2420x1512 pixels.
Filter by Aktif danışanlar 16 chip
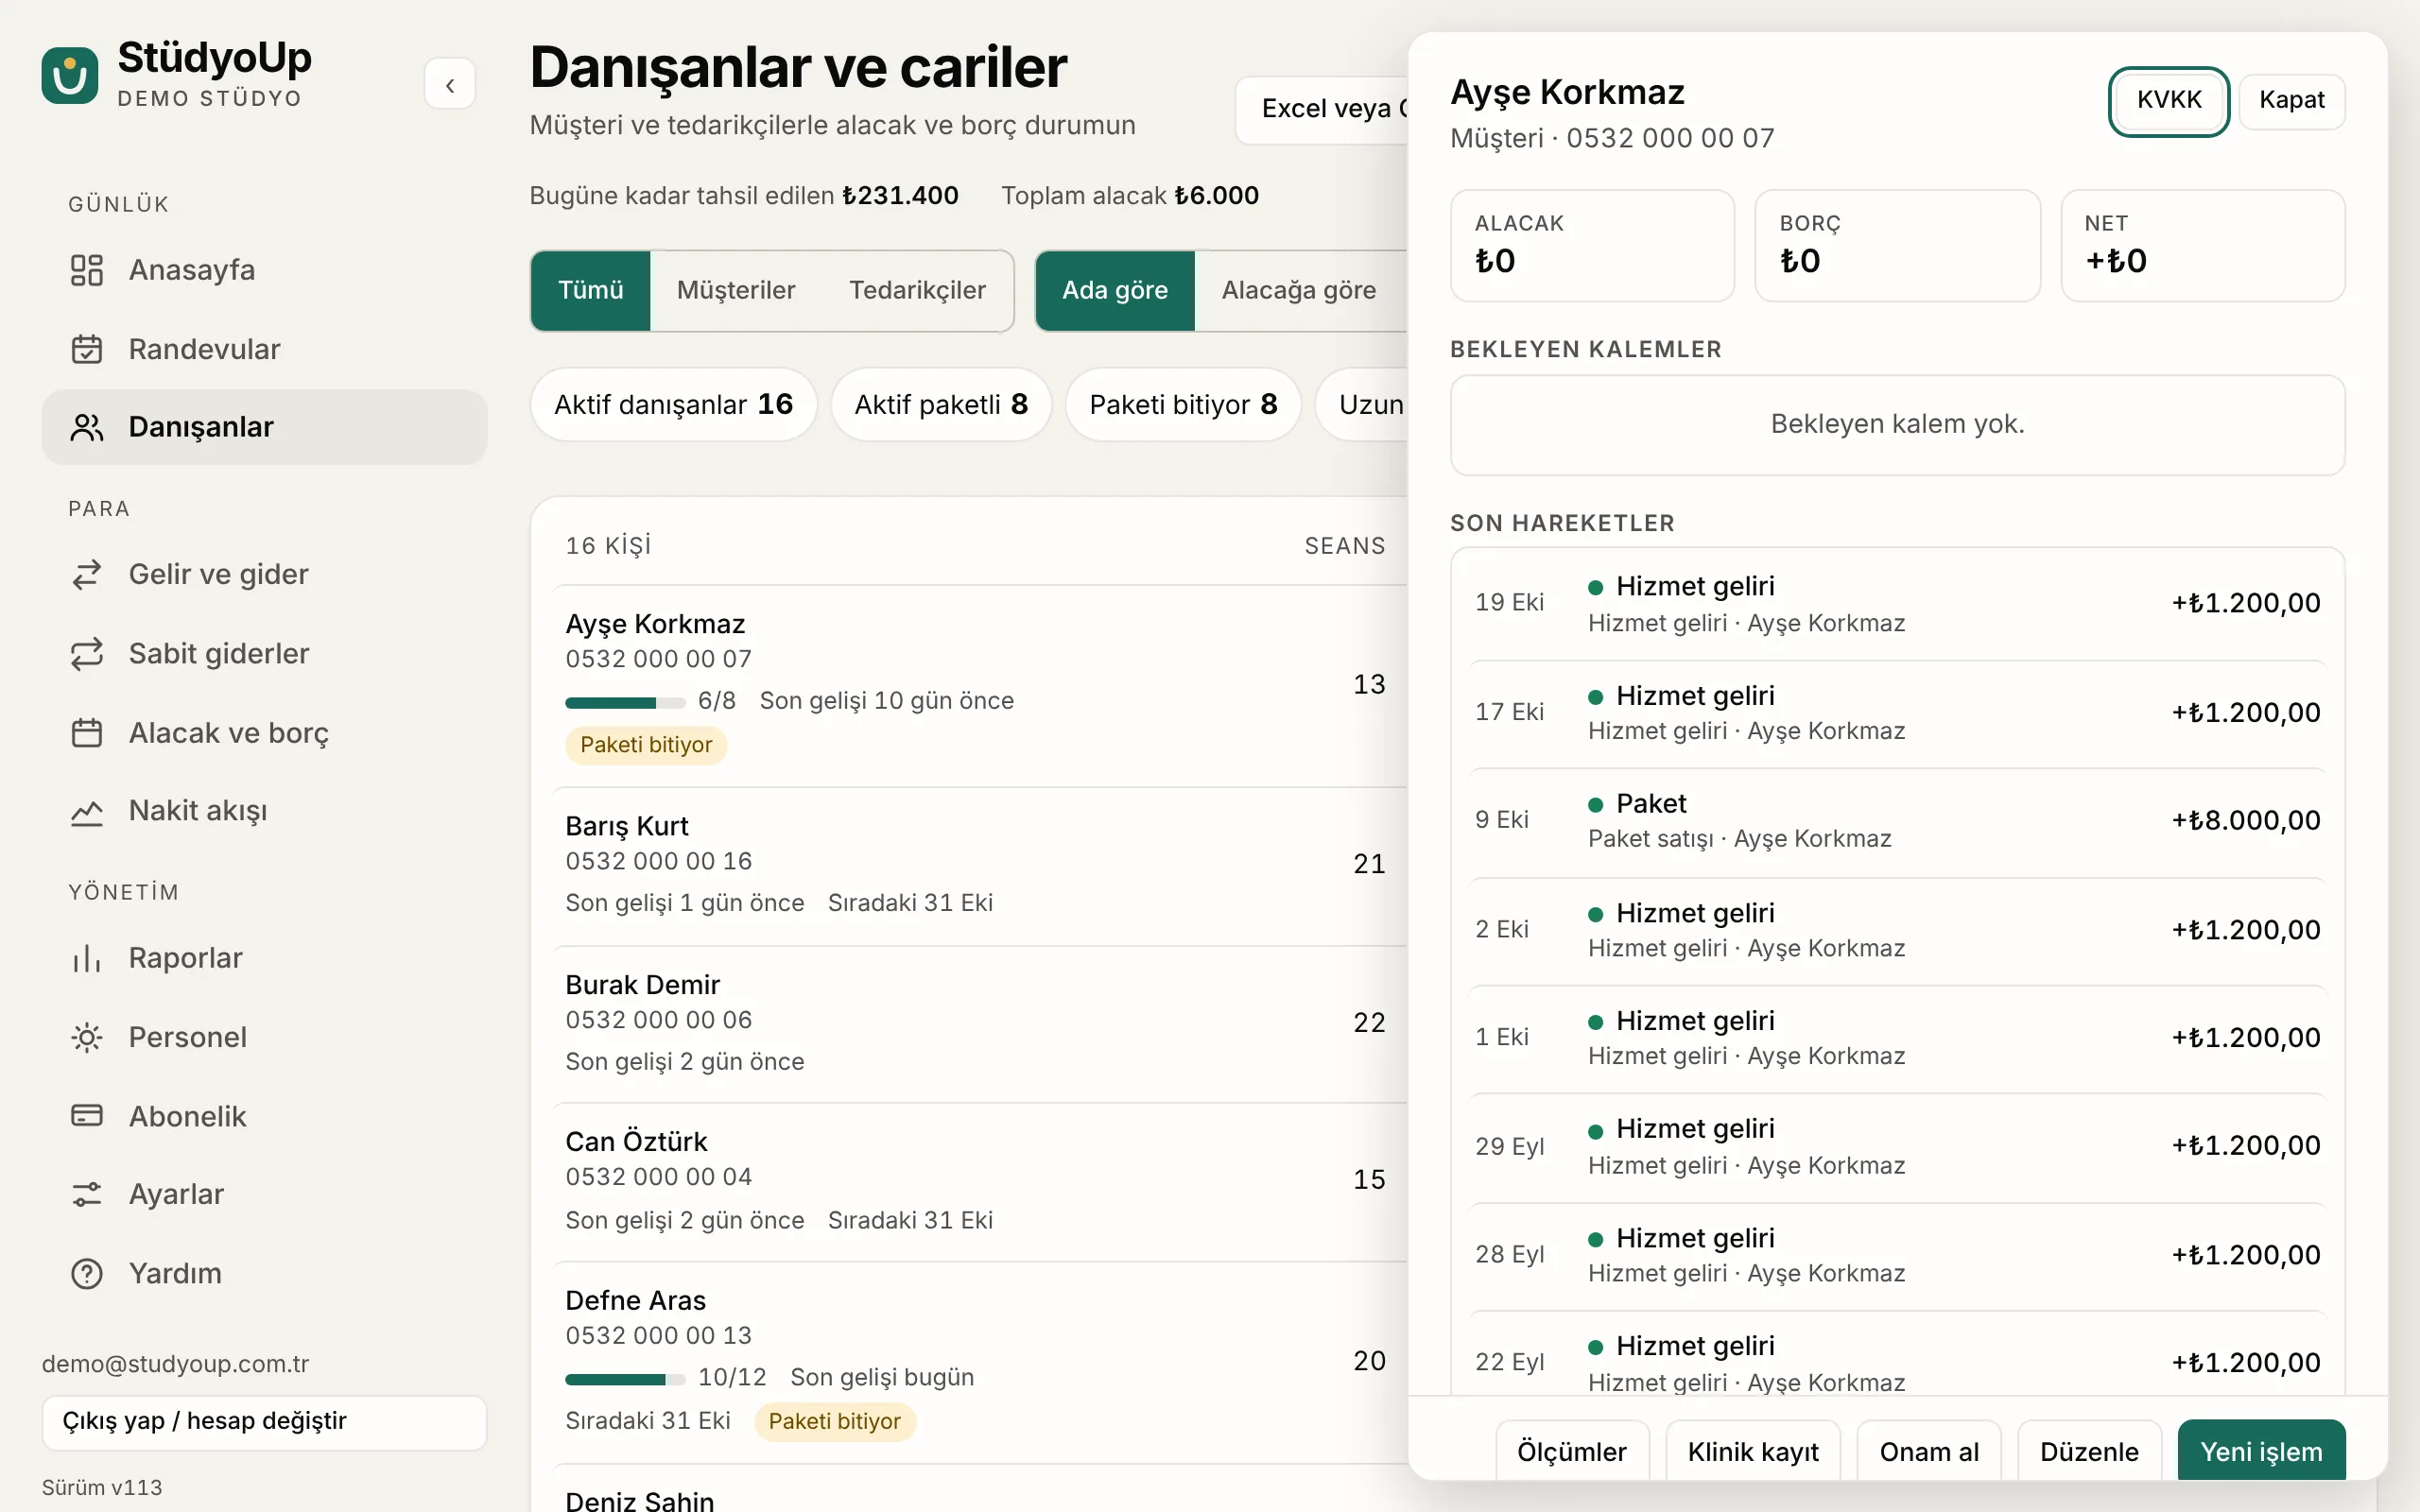tap(673, 404)
